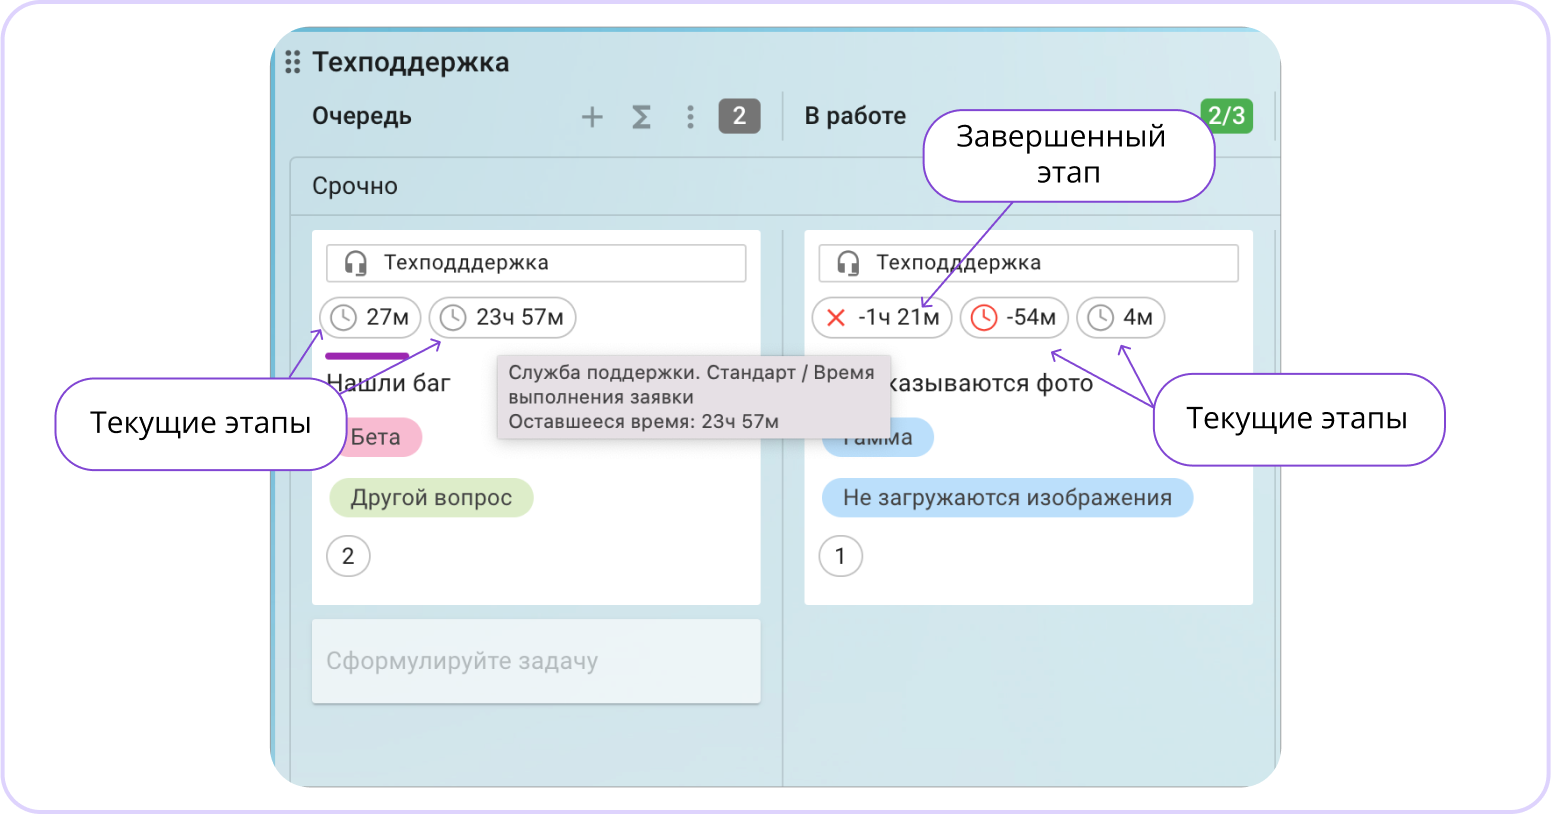Click the red clock icon in -54м chip
Viewport: 1551px width, 814px height.
984,318
